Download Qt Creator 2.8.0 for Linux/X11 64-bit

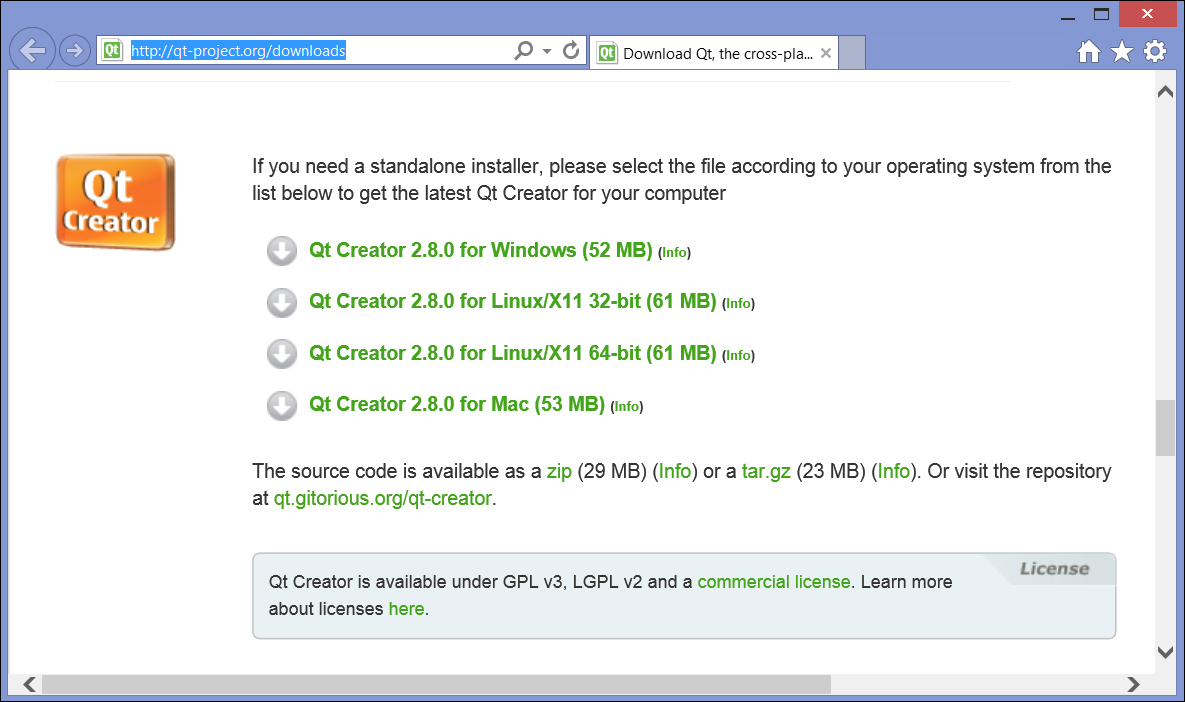pos(512,353)
